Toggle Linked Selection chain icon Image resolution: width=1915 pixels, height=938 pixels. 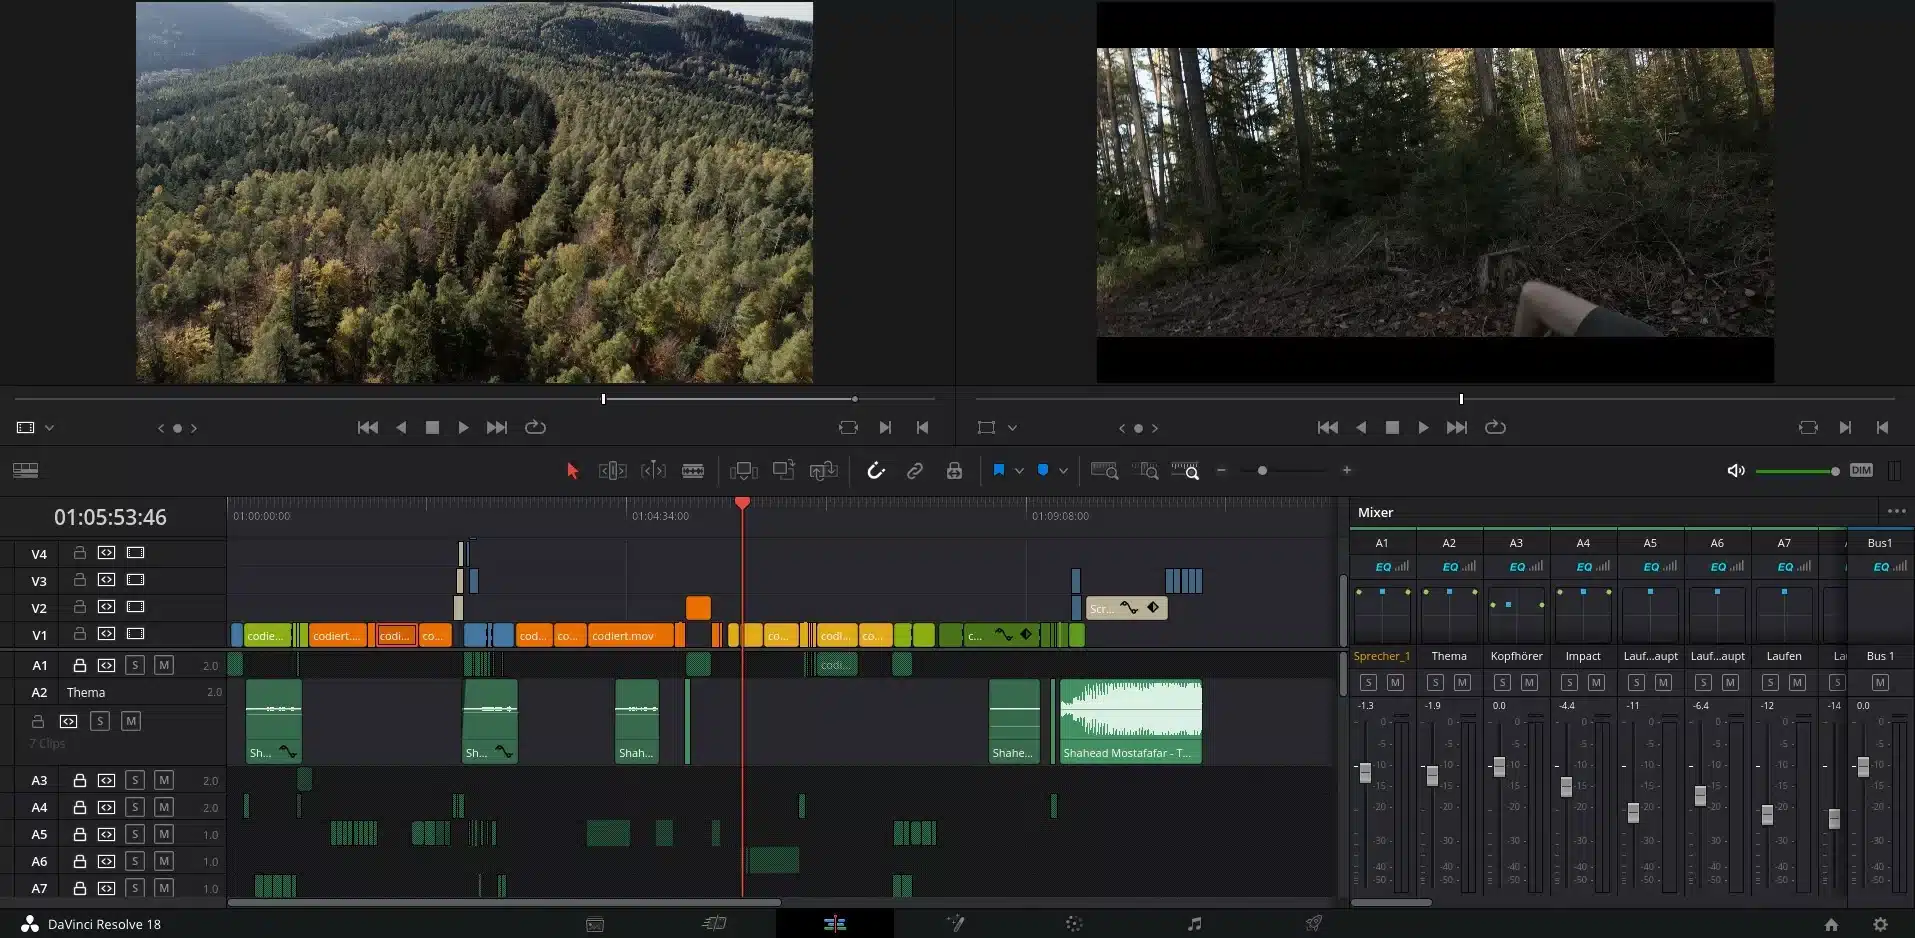coord(914,470)
